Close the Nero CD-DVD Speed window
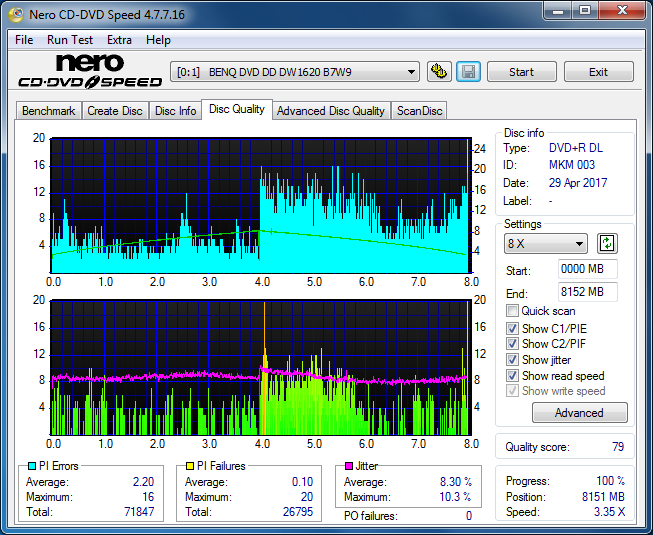 click(622, 10)
